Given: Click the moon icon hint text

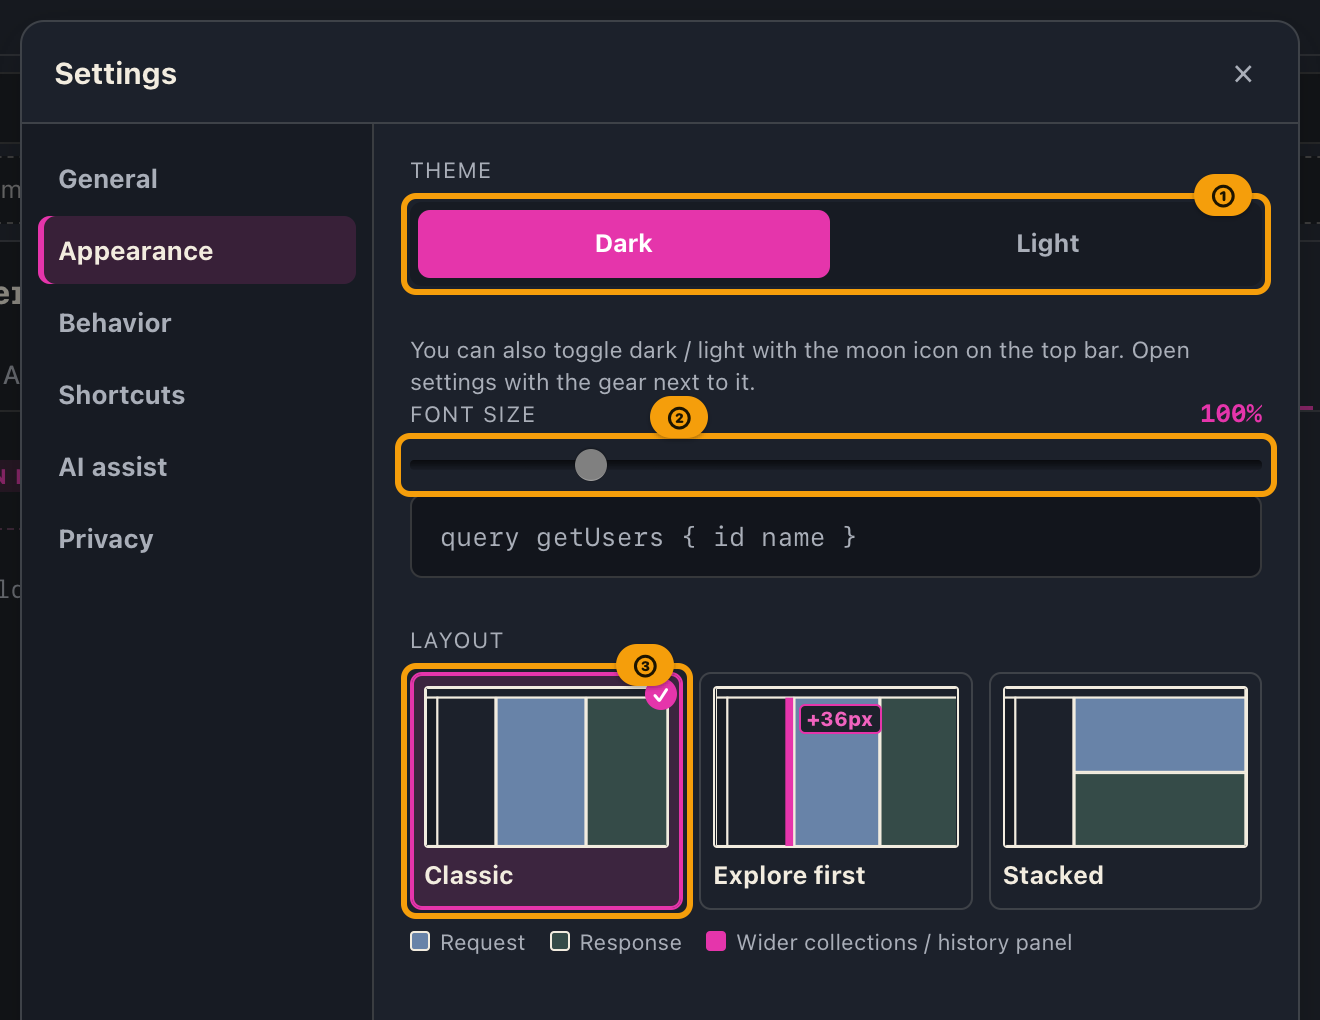Looking at the screenshot, I should pyautogui.click(x=800, y=366).
